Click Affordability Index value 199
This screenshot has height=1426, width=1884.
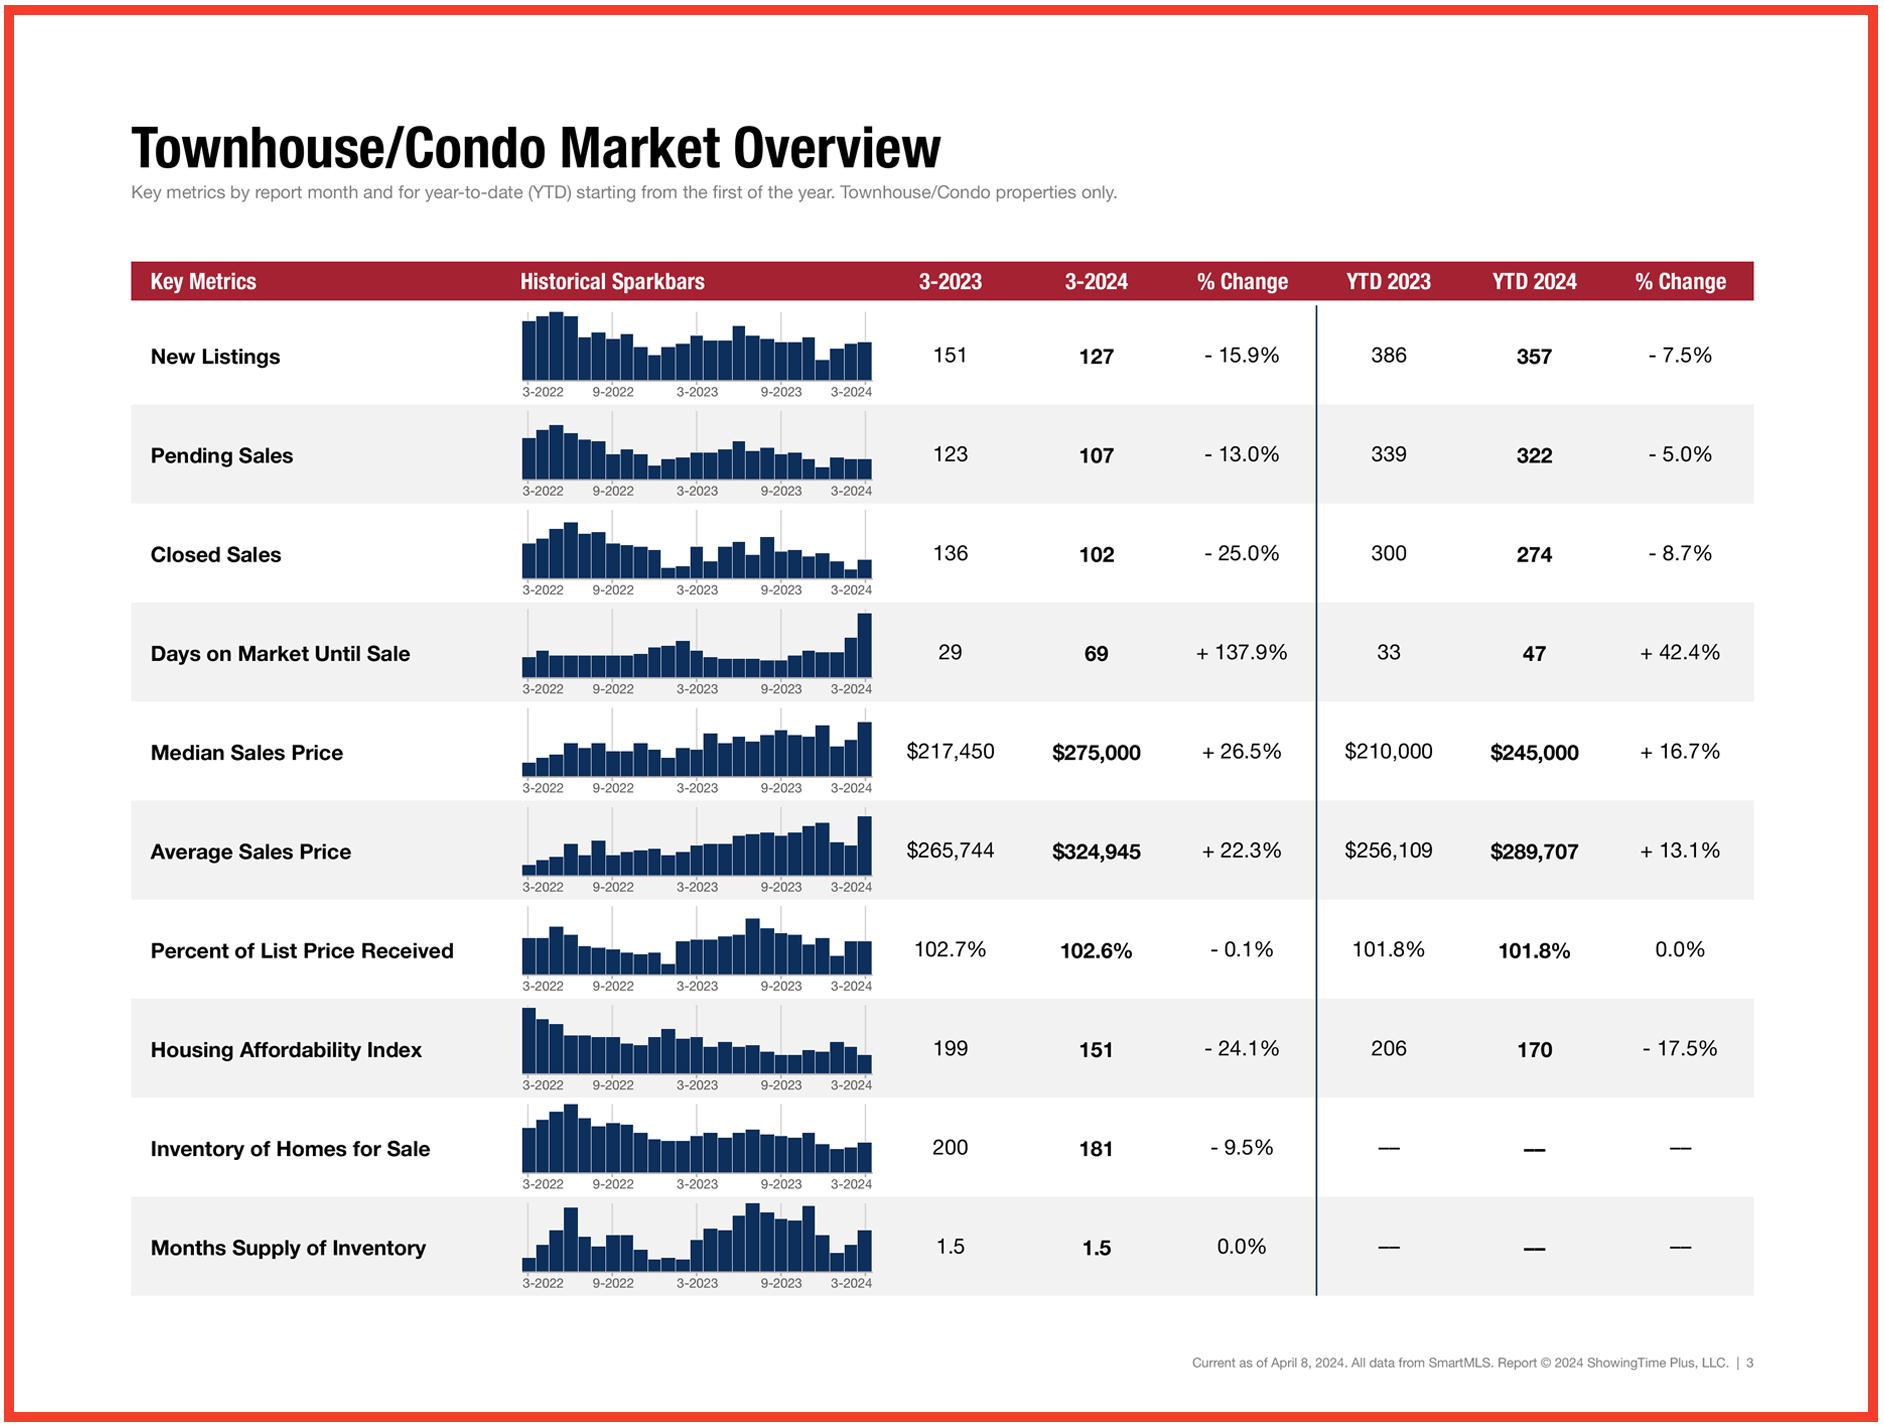(x=950, y=1048)
